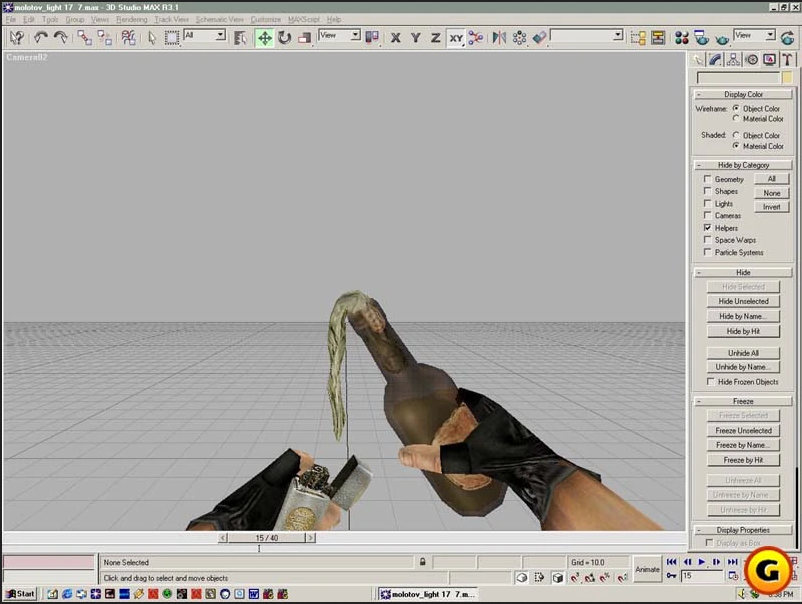Click the Undo arrow in toolbar
This screenshot has height=604, width=802.
40,37
